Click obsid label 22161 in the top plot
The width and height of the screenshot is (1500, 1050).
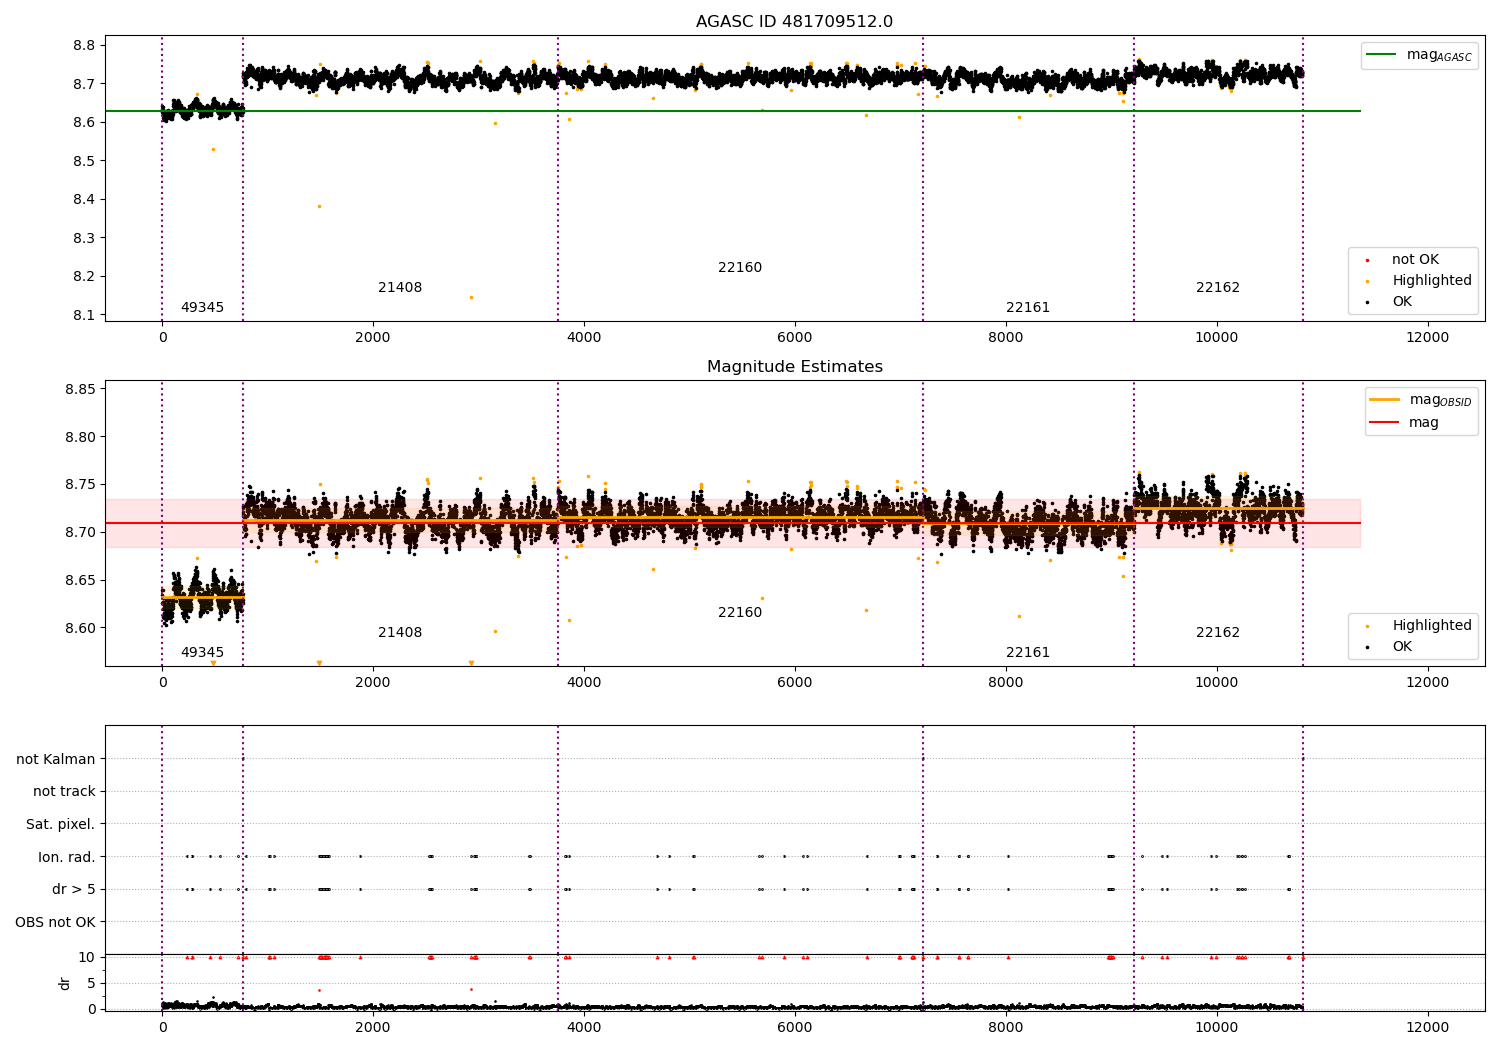click(x=1028, y=307)
